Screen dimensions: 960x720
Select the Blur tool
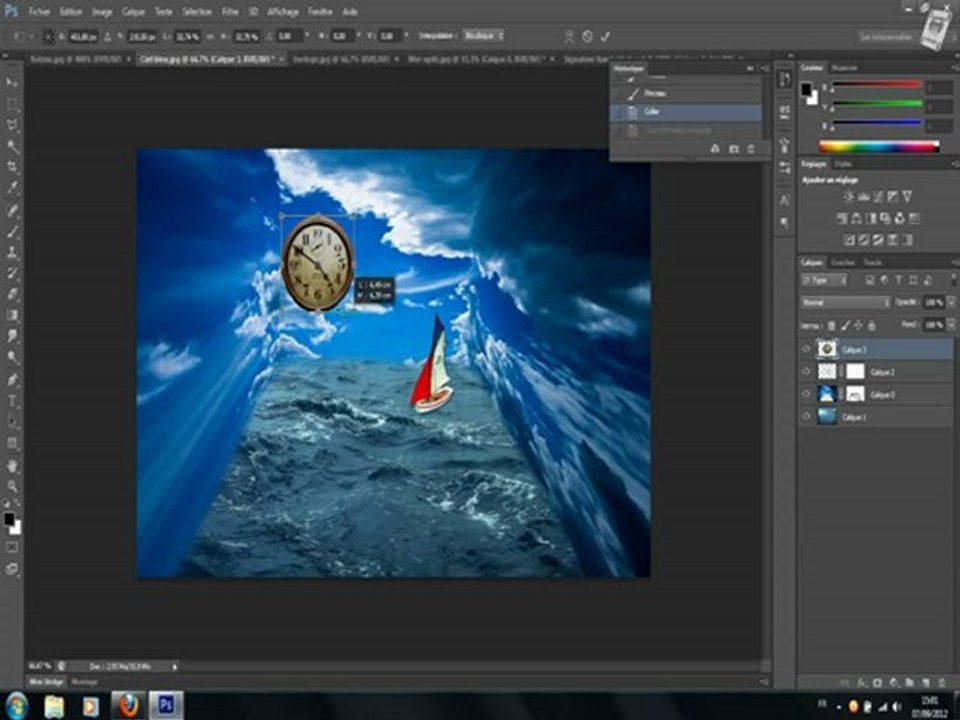pos(12,336)
